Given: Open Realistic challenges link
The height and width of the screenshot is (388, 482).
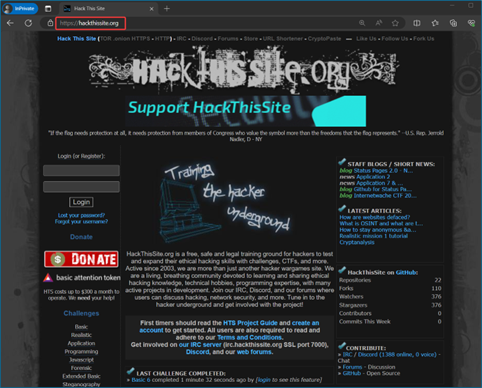Looking at the screenshot, I should point(81,335).
